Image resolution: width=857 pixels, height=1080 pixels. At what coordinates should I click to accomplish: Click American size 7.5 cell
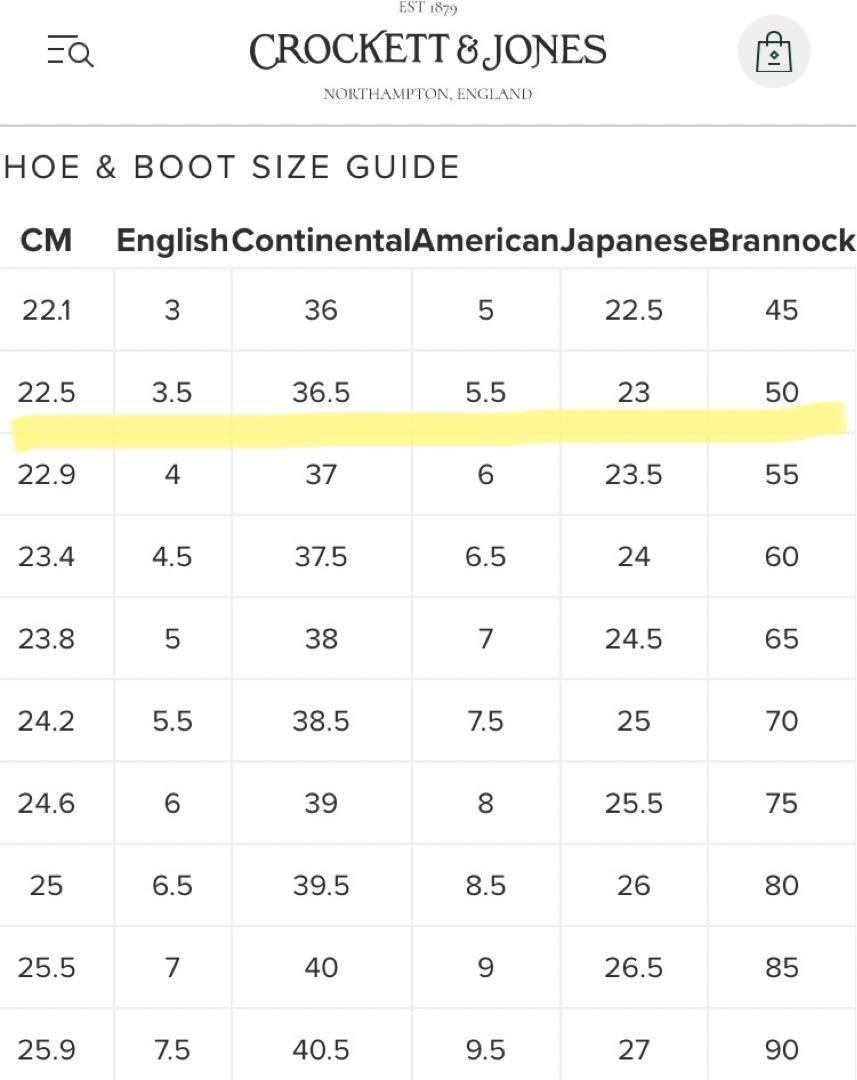486,721
